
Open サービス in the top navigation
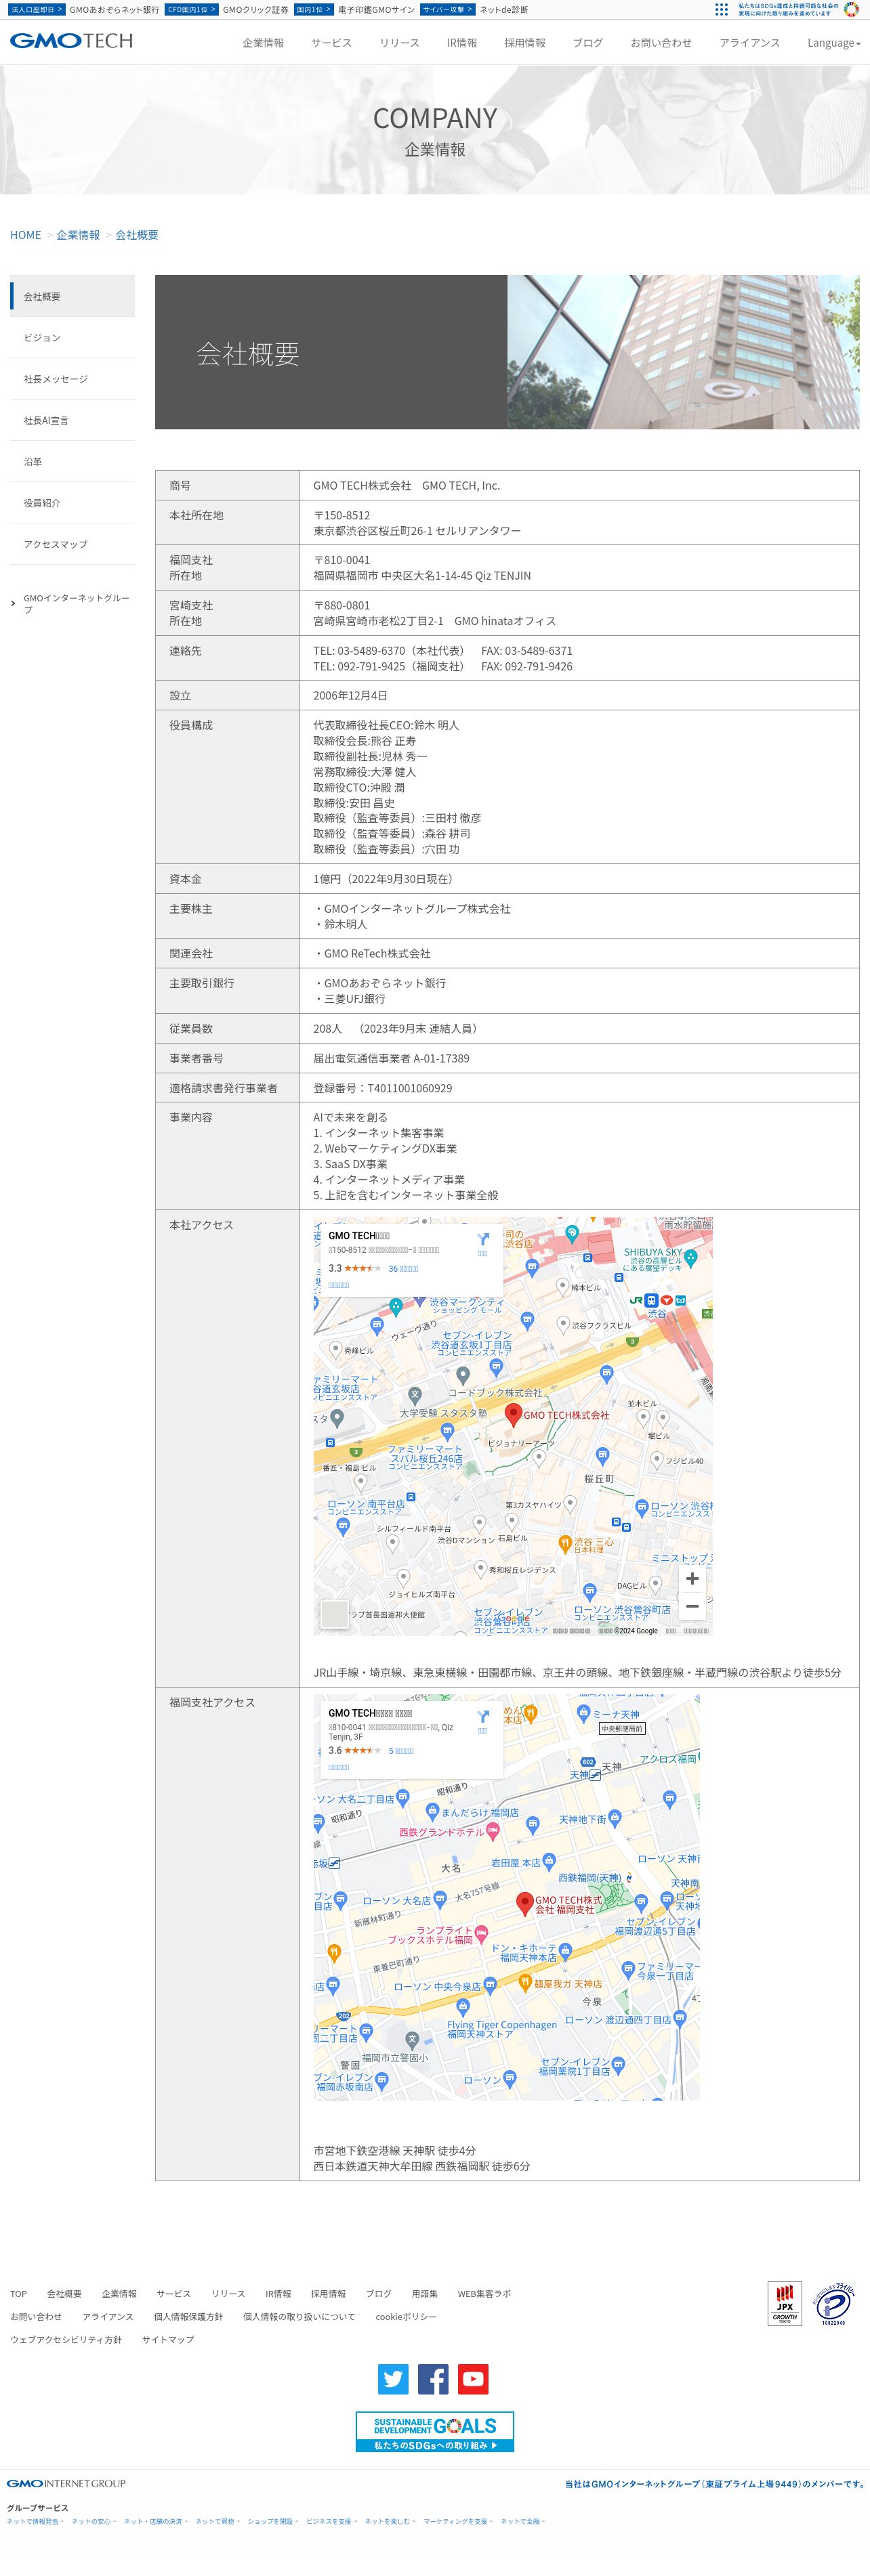click(x=331, y=43)
